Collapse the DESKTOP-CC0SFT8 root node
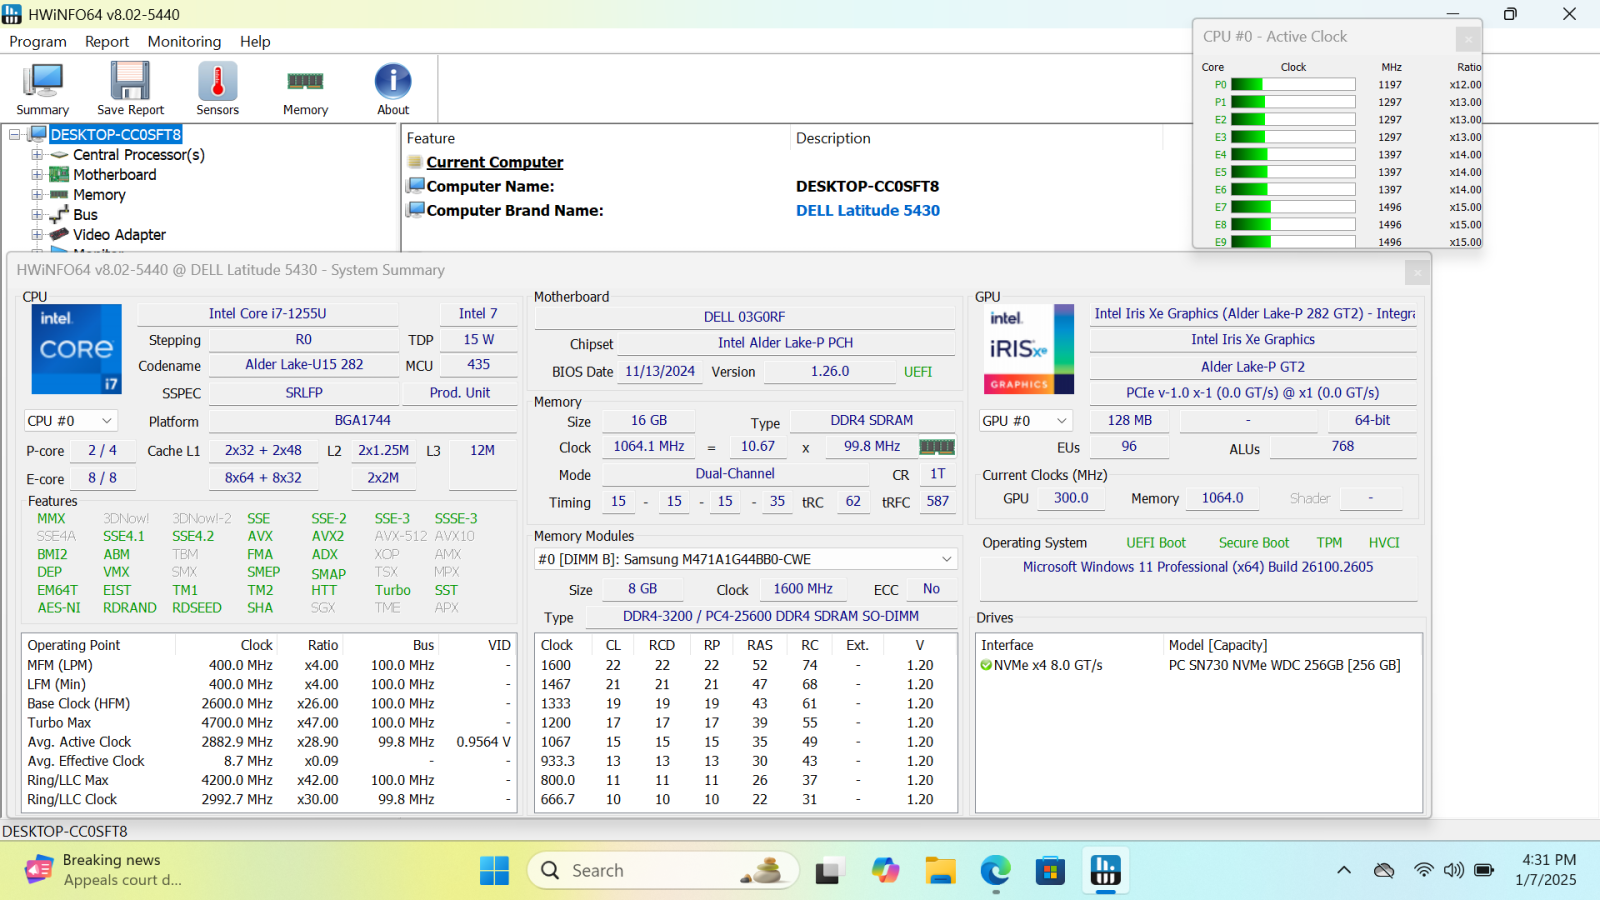Screen dimensions: 1600x900 (15, 134)
